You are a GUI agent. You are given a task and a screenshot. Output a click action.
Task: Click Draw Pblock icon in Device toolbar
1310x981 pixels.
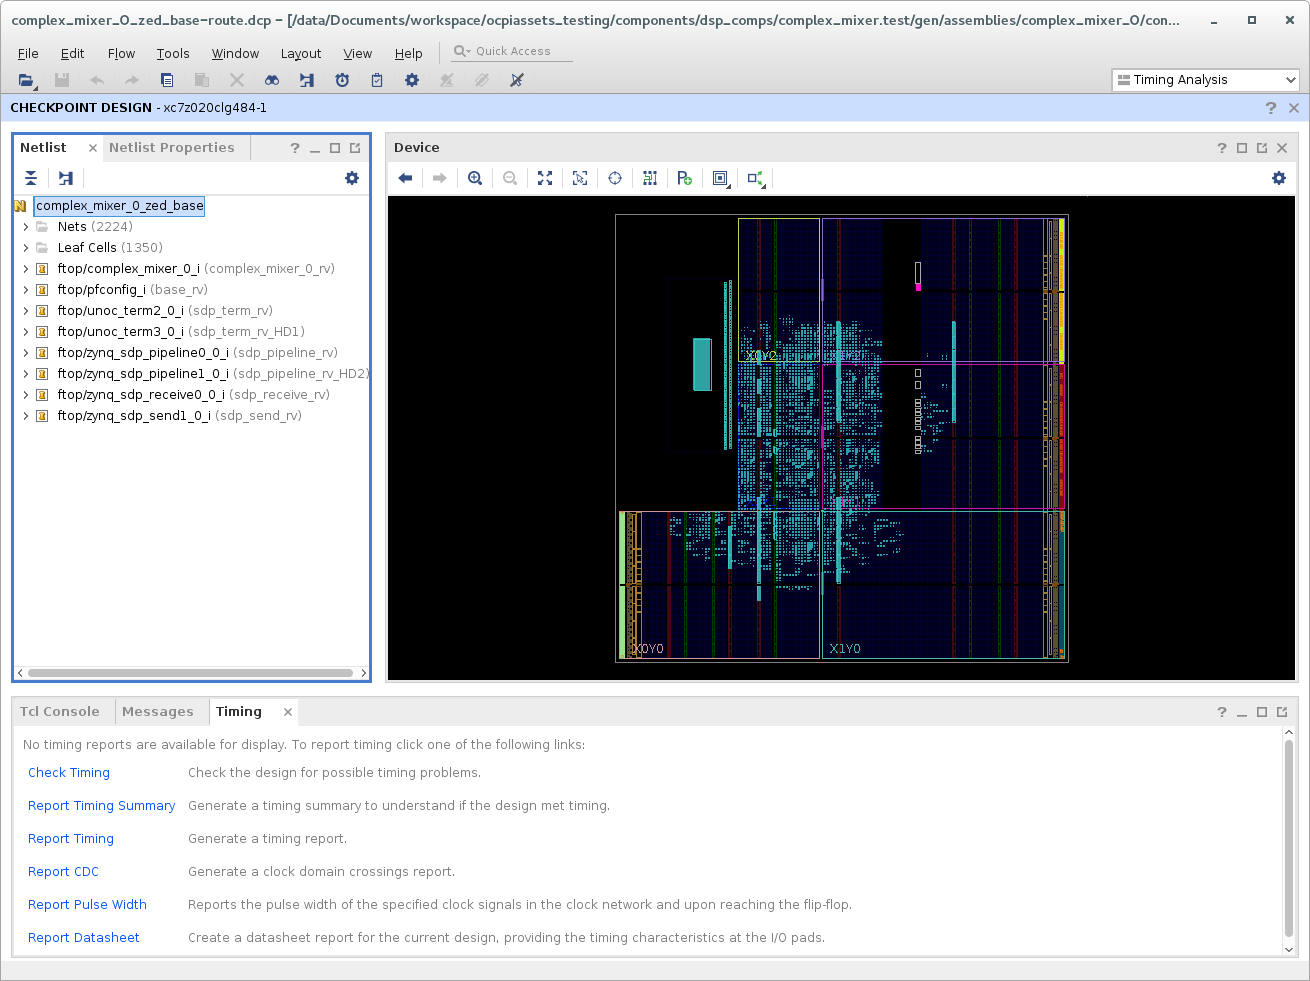pyautogui.click(x=685, y=178)
